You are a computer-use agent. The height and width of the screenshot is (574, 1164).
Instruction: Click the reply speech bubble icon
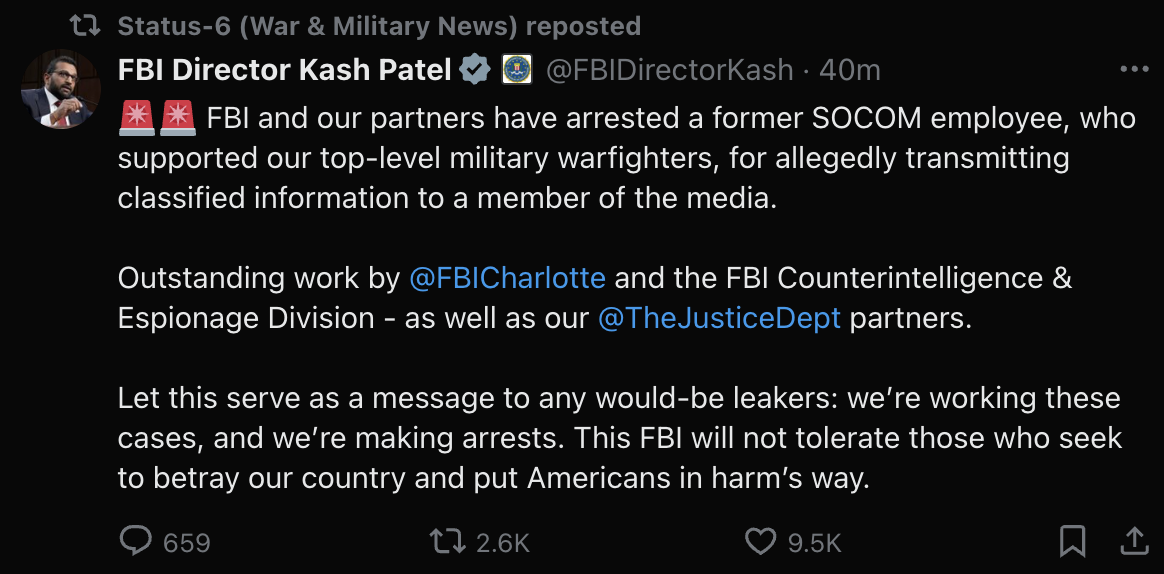[x=135, y=541]
